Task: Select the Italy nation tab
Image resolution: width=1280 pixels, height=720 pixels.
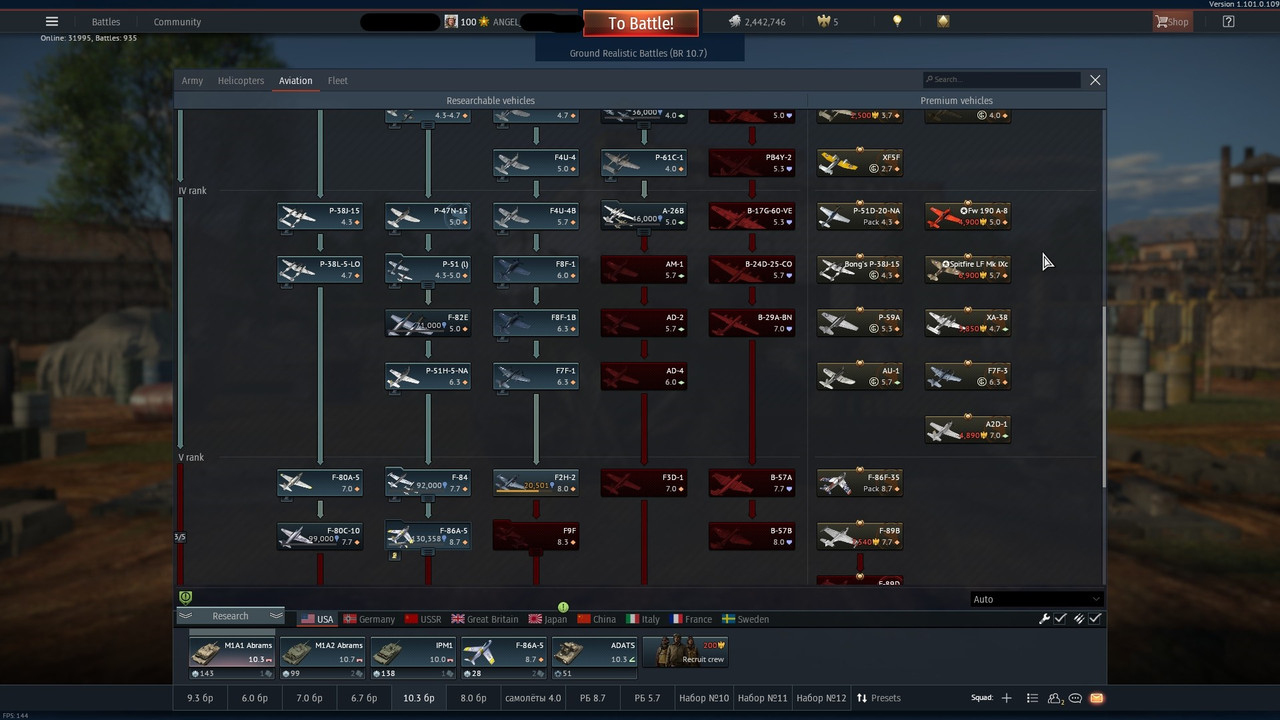Action: [x=643, y=619]
